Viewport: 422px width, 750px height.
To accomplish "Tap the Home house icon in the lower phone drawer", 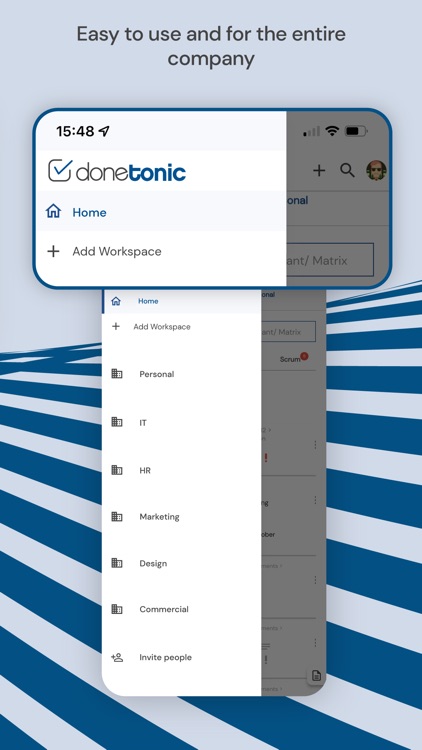I will pos(116,301).
